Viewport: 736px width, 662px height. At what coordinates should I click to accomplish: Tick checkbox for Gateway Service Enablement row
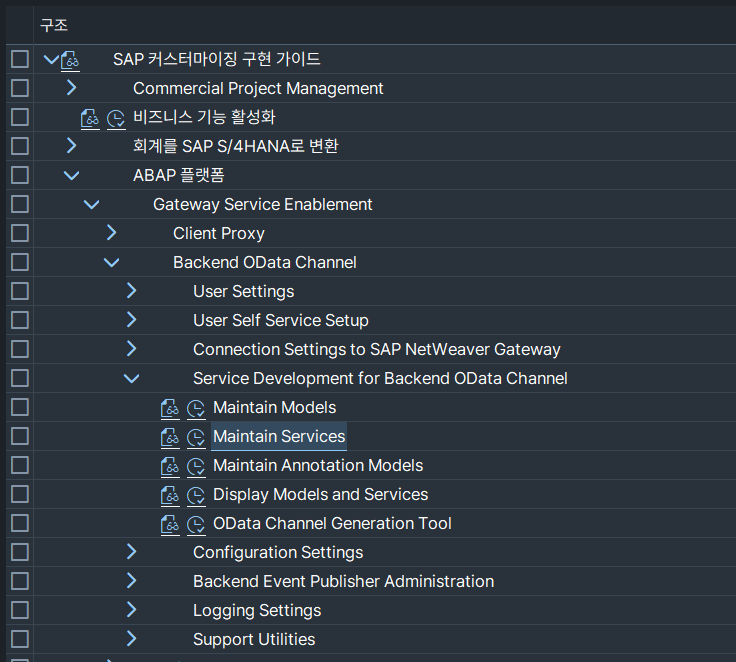pos(20,204)
